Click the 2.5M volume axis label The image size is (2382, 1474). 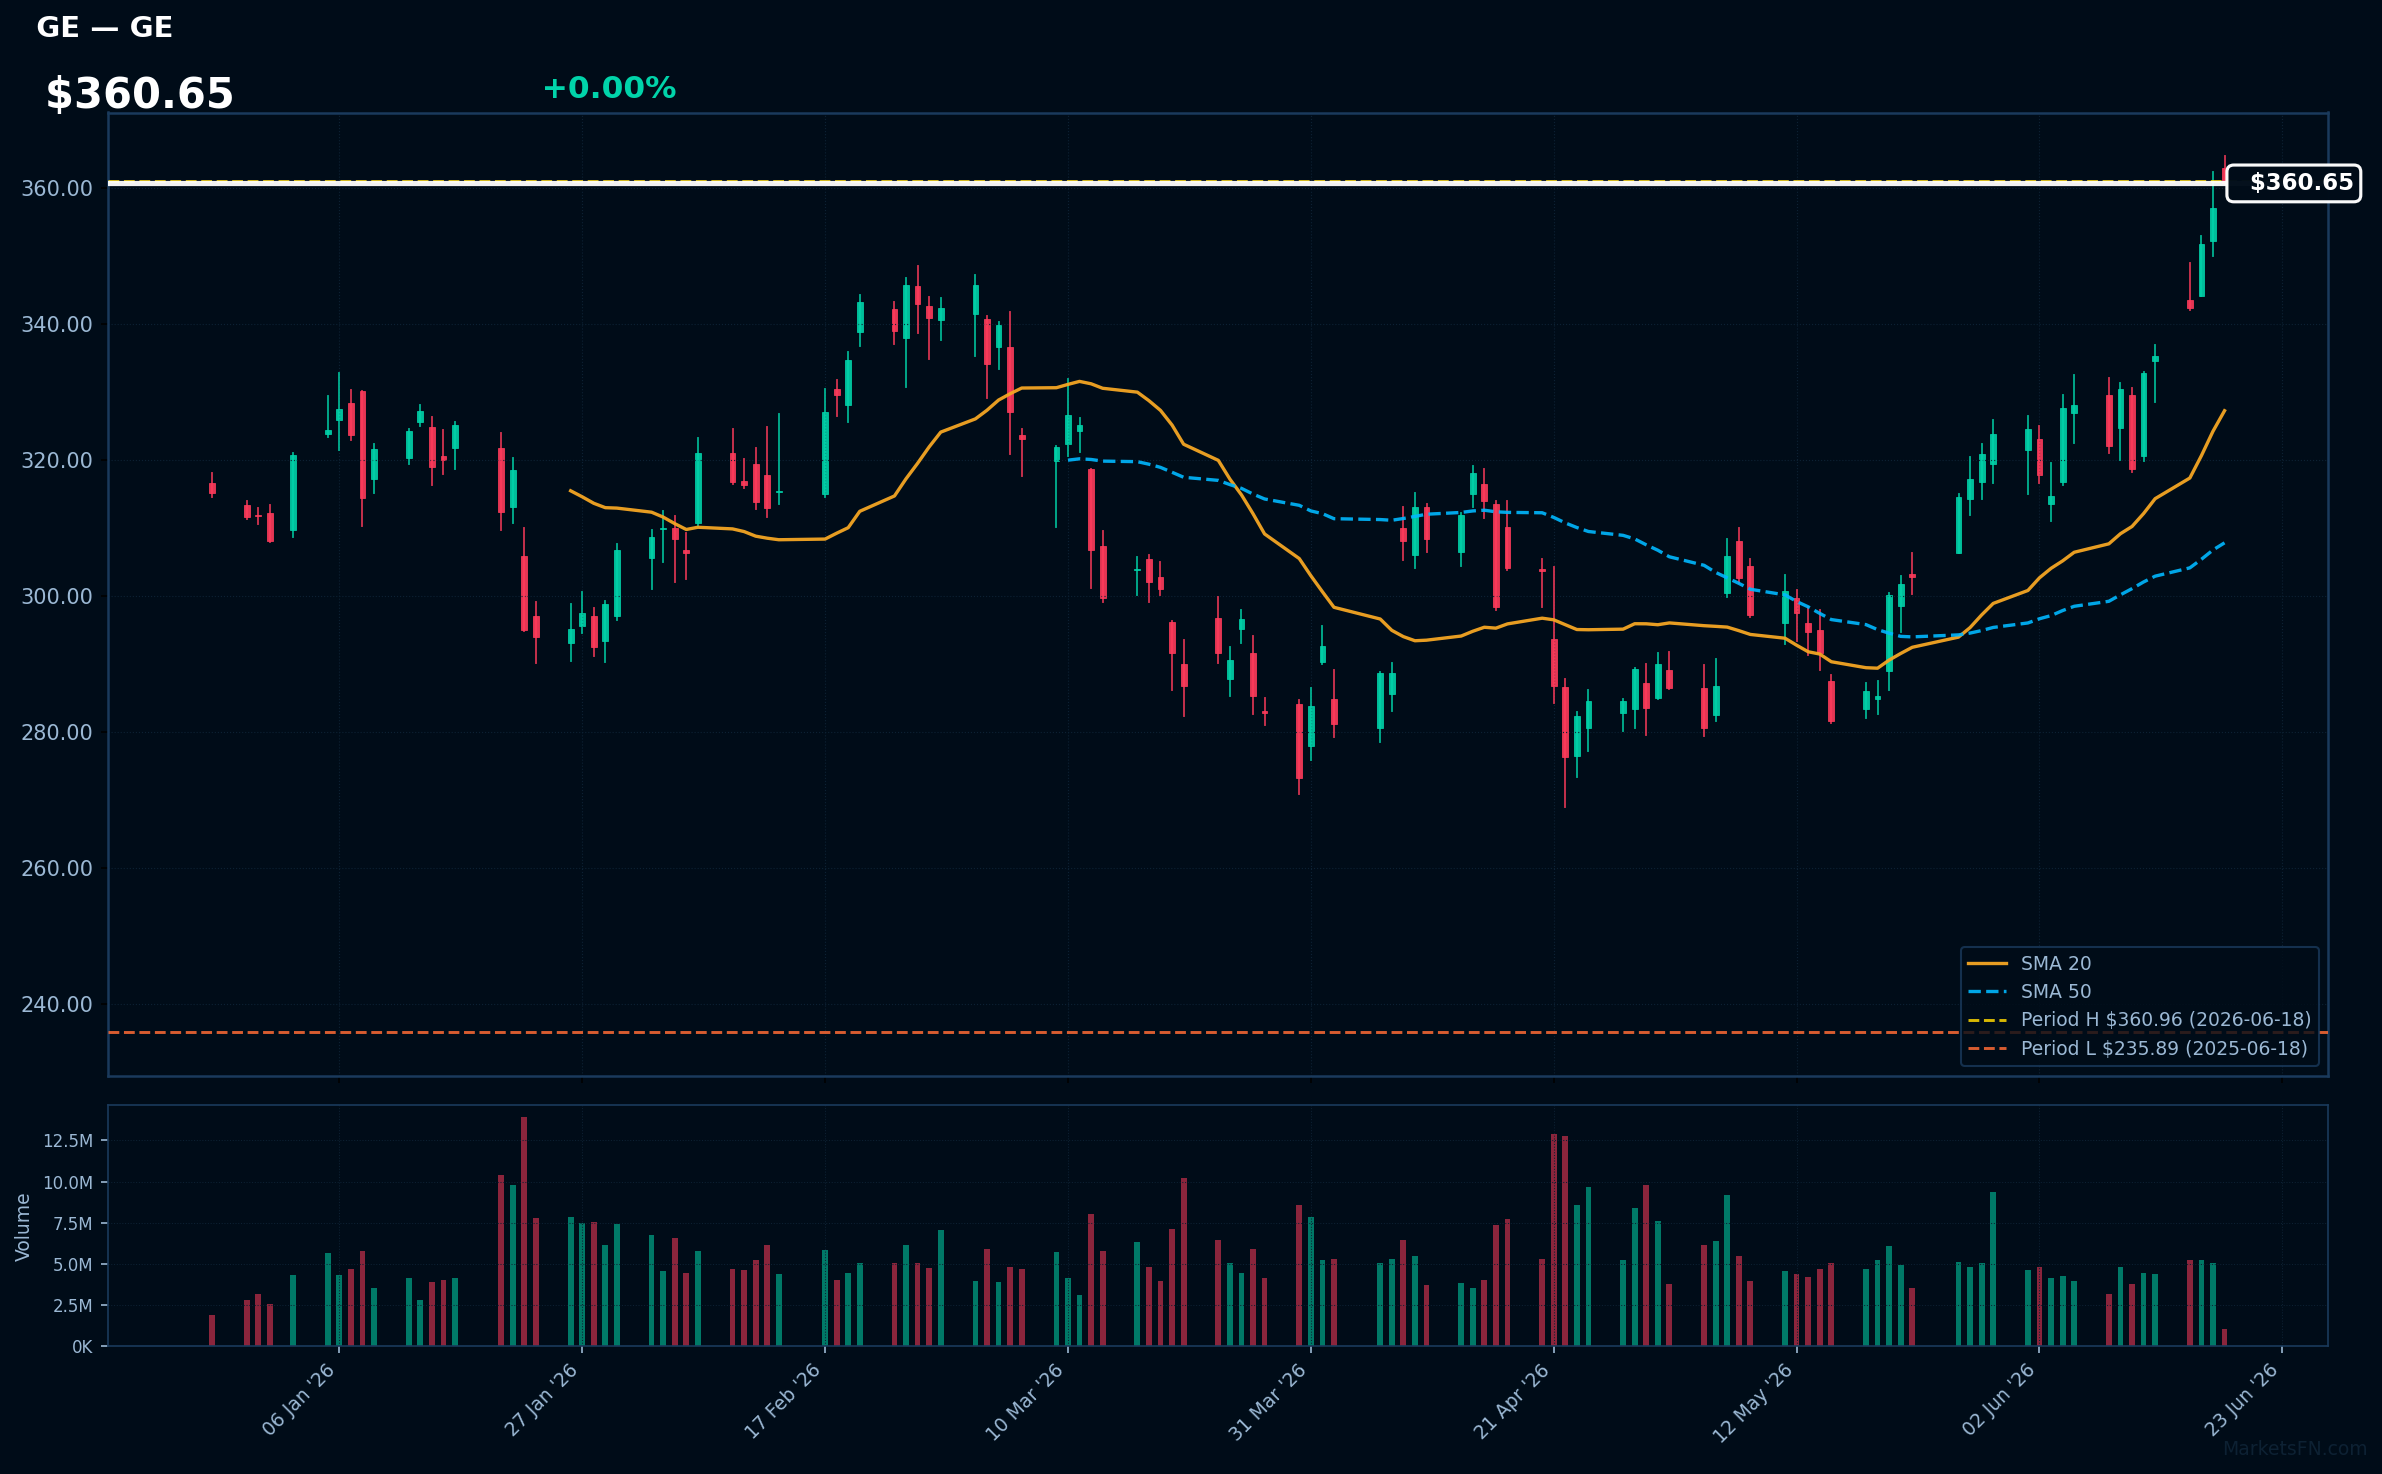[x=73, y=1306]
